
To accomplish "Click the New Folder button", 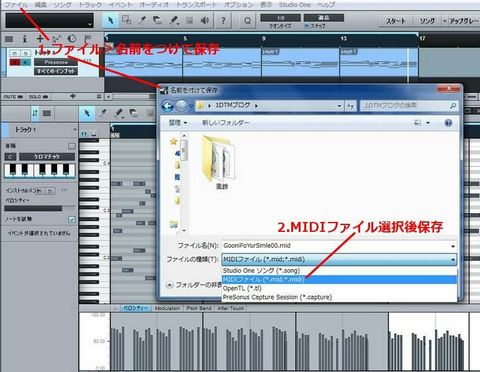I will pyautogui.click(x=226, y=123).
